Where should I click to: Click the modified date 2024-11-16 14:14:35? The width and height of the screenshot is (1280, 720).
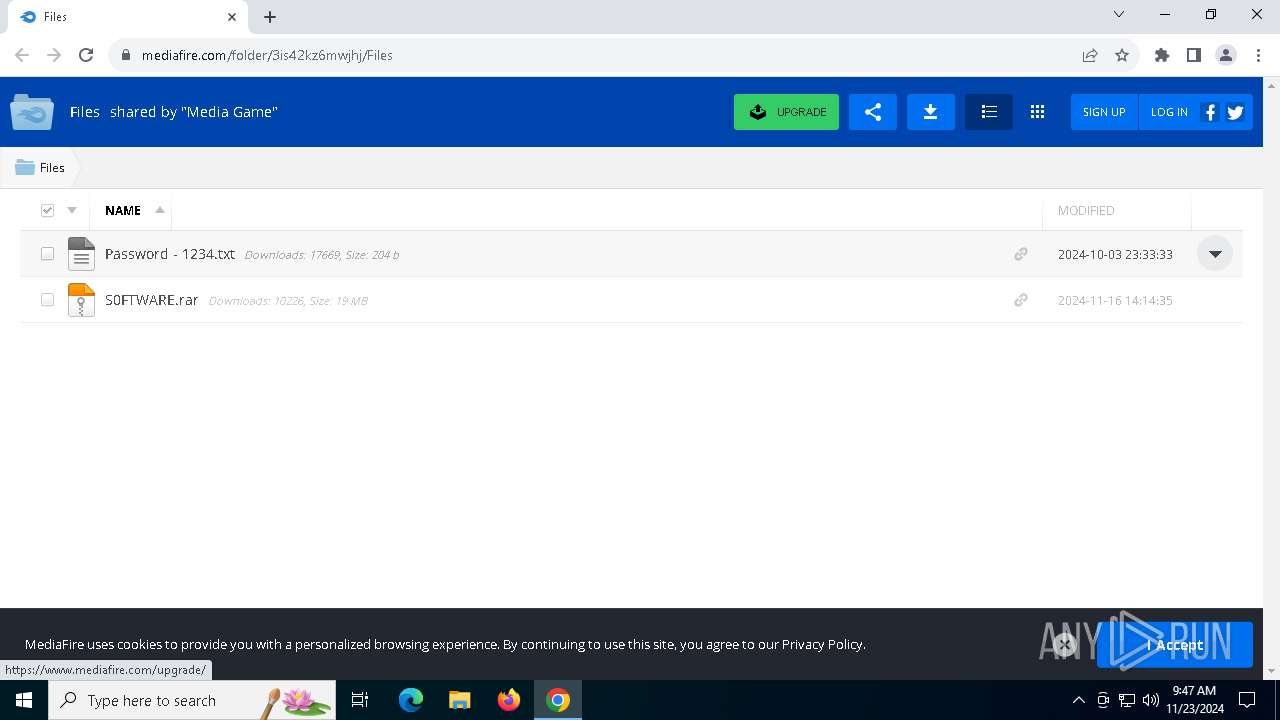pyautogui.click(x=1115, y=300)
